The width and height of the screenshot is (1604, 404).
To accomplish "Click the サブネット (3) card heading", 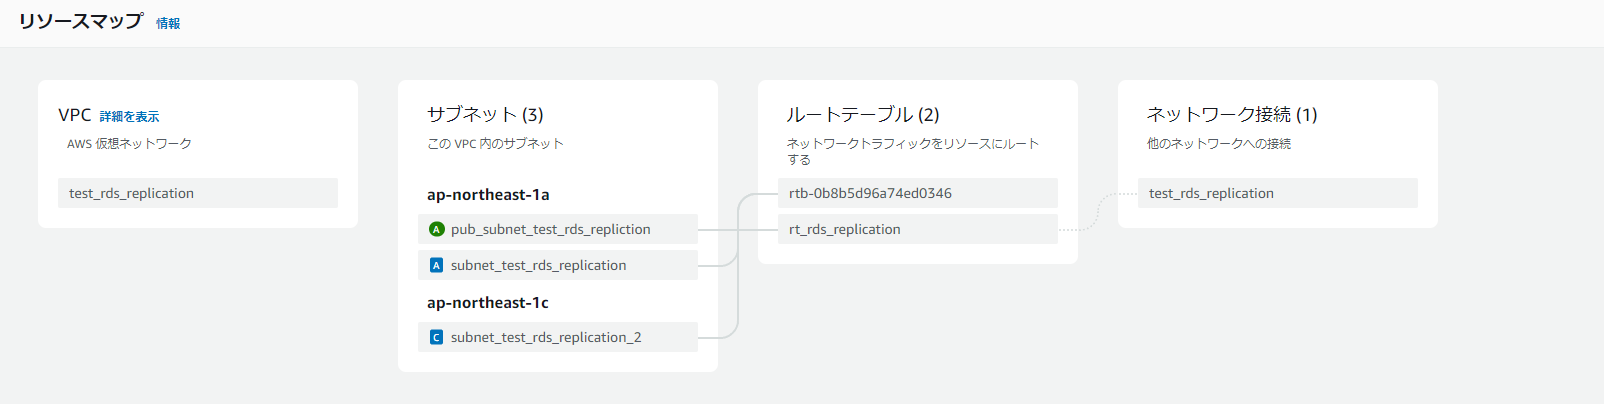I will pos(485,115).
